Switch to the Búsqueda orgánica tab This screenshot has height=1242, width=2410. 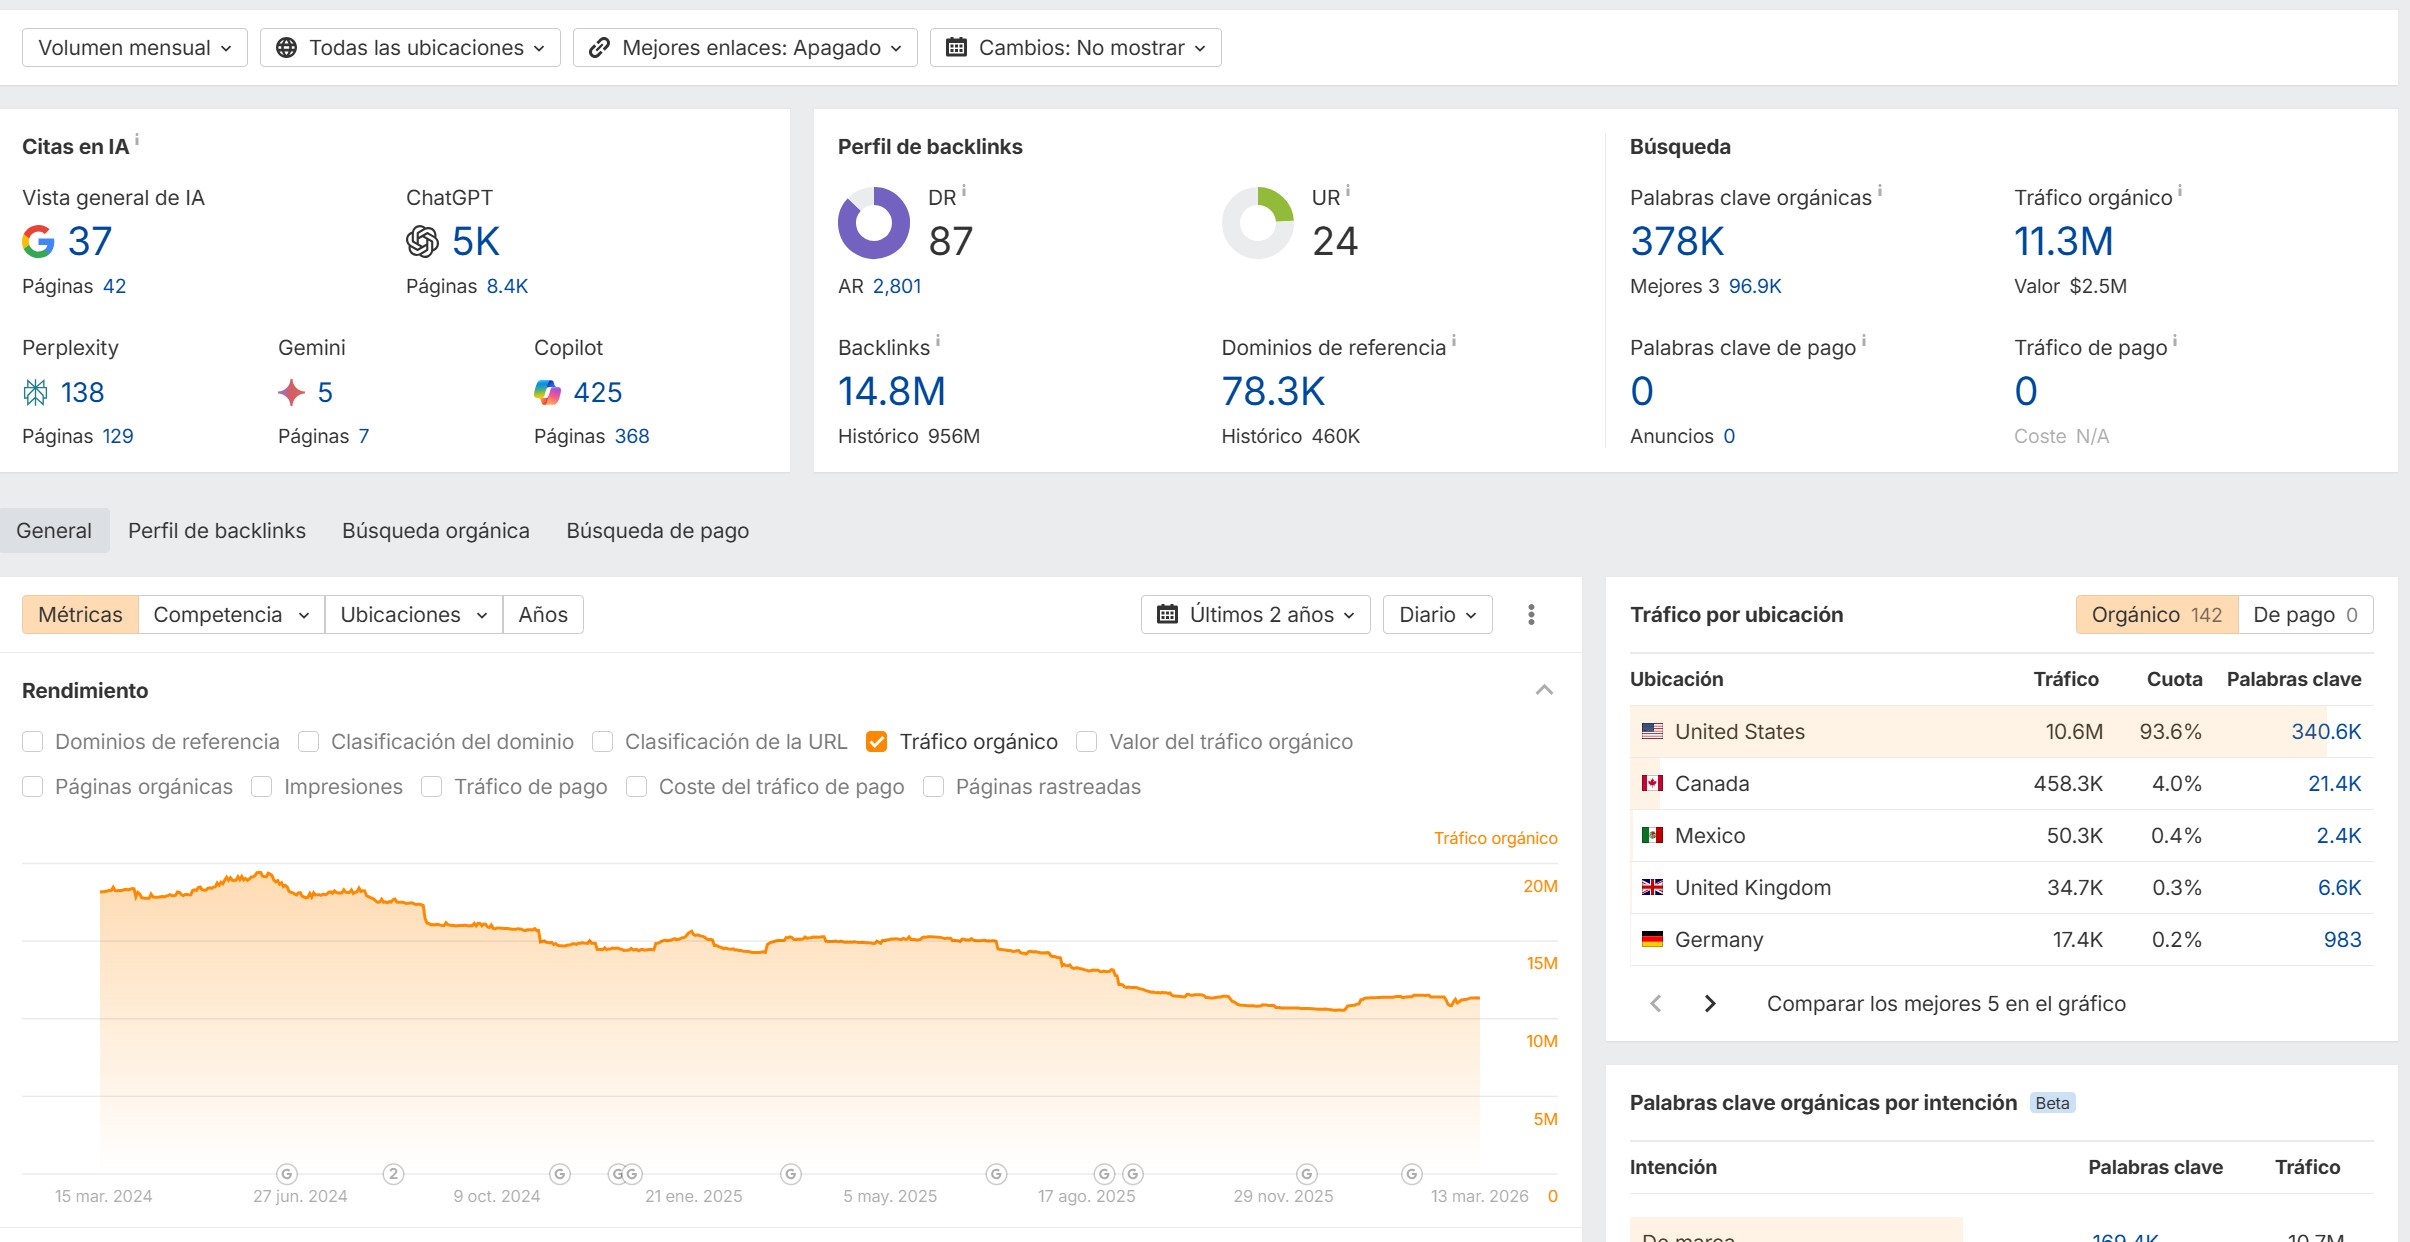(x=435, y=531)
